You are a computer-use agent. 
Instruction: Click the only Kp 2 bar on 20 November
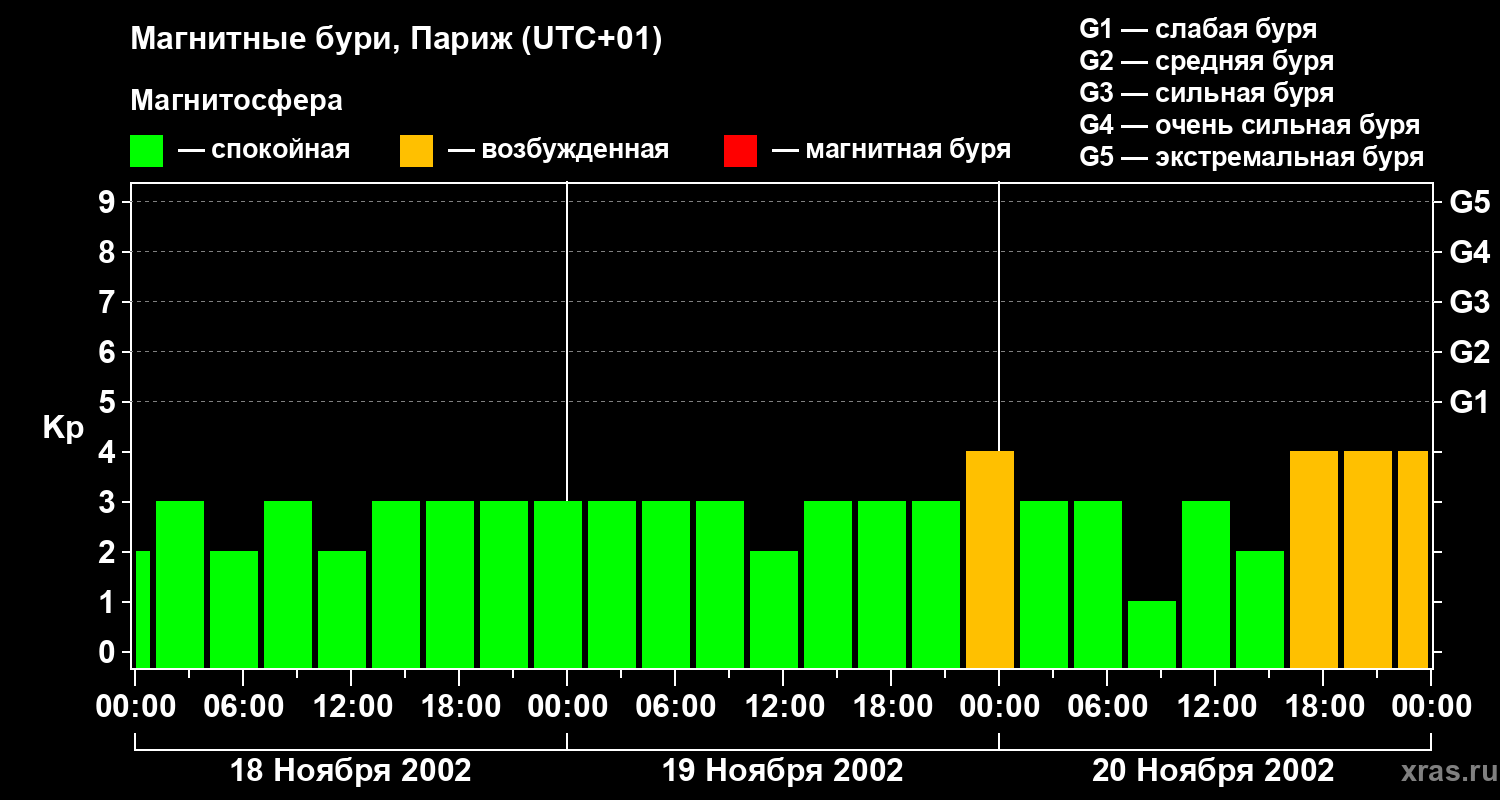(x=1260, y=609)
